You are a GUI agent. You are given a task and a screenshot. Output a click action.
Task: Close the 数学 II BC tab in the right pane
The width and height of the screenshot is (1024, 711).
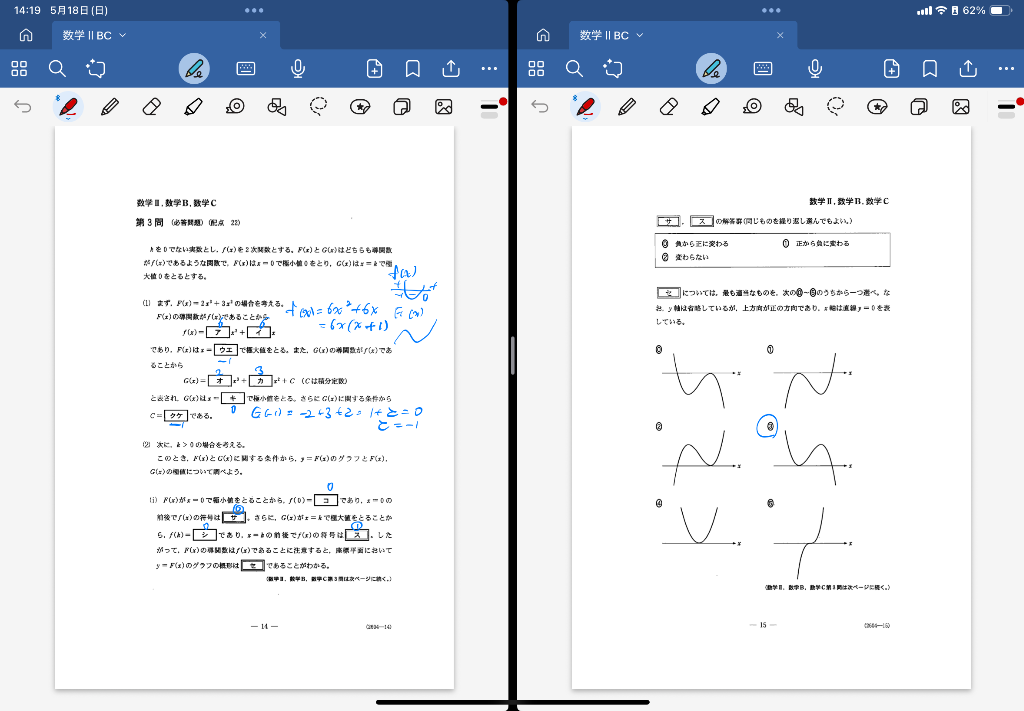click(781, 35)
